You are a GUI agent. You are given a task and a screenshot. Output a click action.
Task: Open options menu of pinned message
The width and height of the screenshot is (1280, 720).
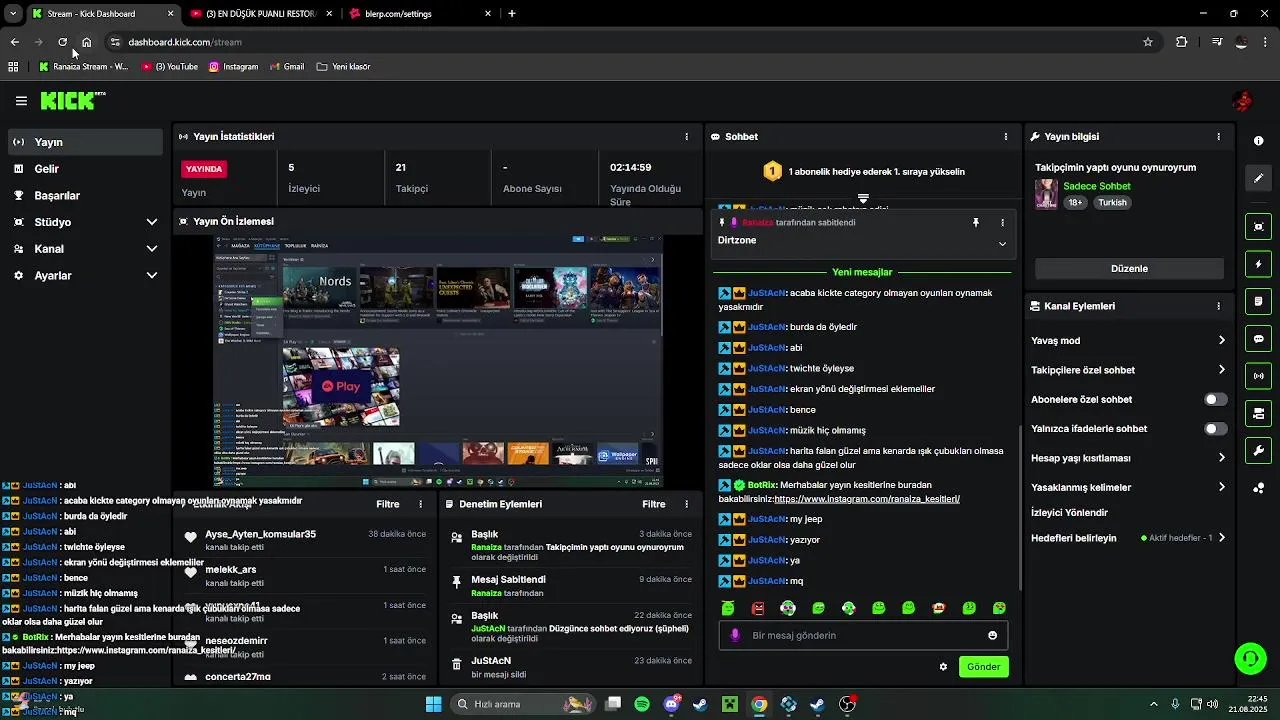point(1002,222)
